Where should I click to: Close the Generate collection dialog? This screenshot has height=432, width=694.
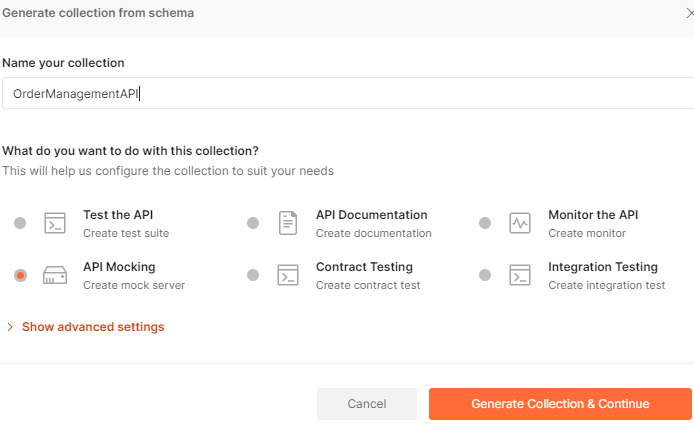(689, 13)
